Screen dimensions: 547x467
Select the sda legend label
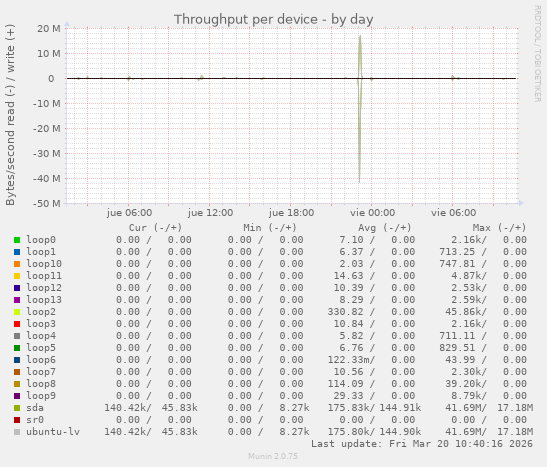(35, 408)
